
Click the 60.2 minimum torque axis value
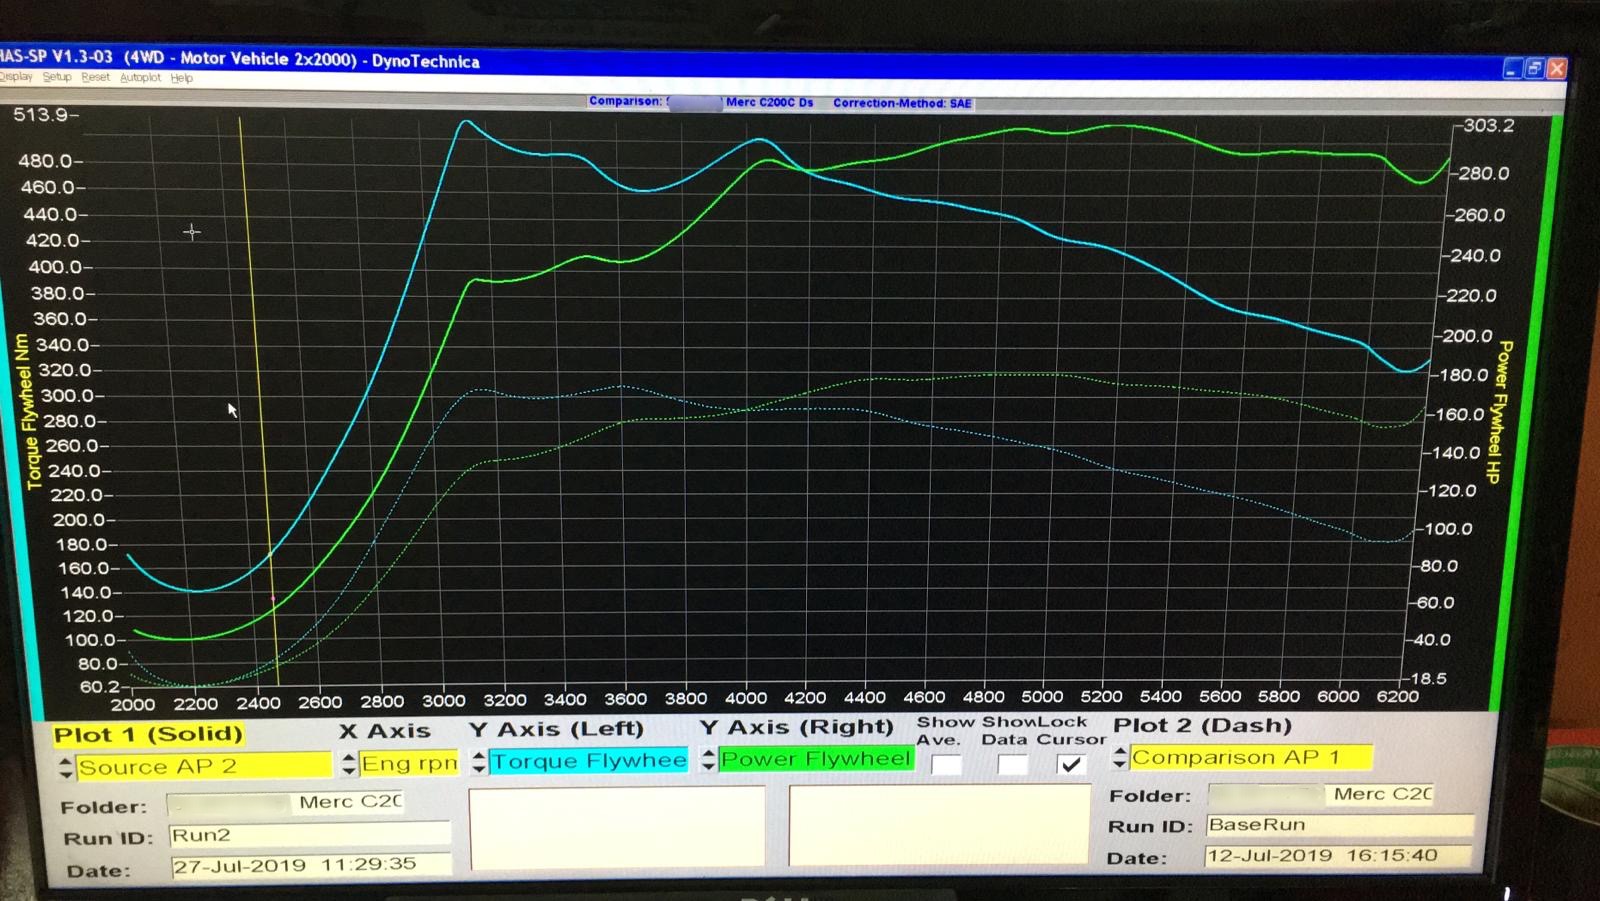(100, 687)
